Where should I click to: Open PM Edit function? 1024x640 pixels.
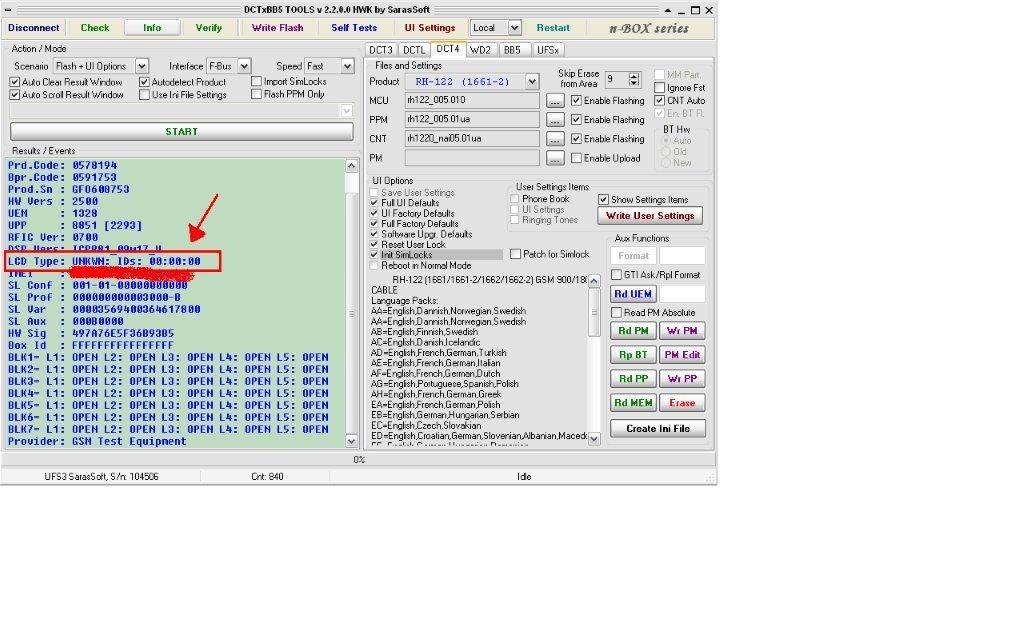682,355
